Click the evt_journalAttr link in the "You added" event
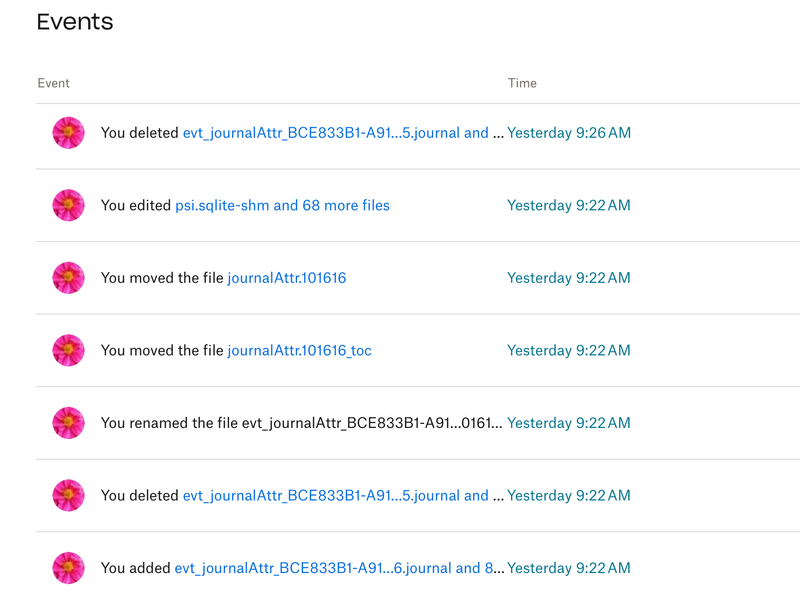The width and height of the screenshot is (800, 604). tap(338, 568)
